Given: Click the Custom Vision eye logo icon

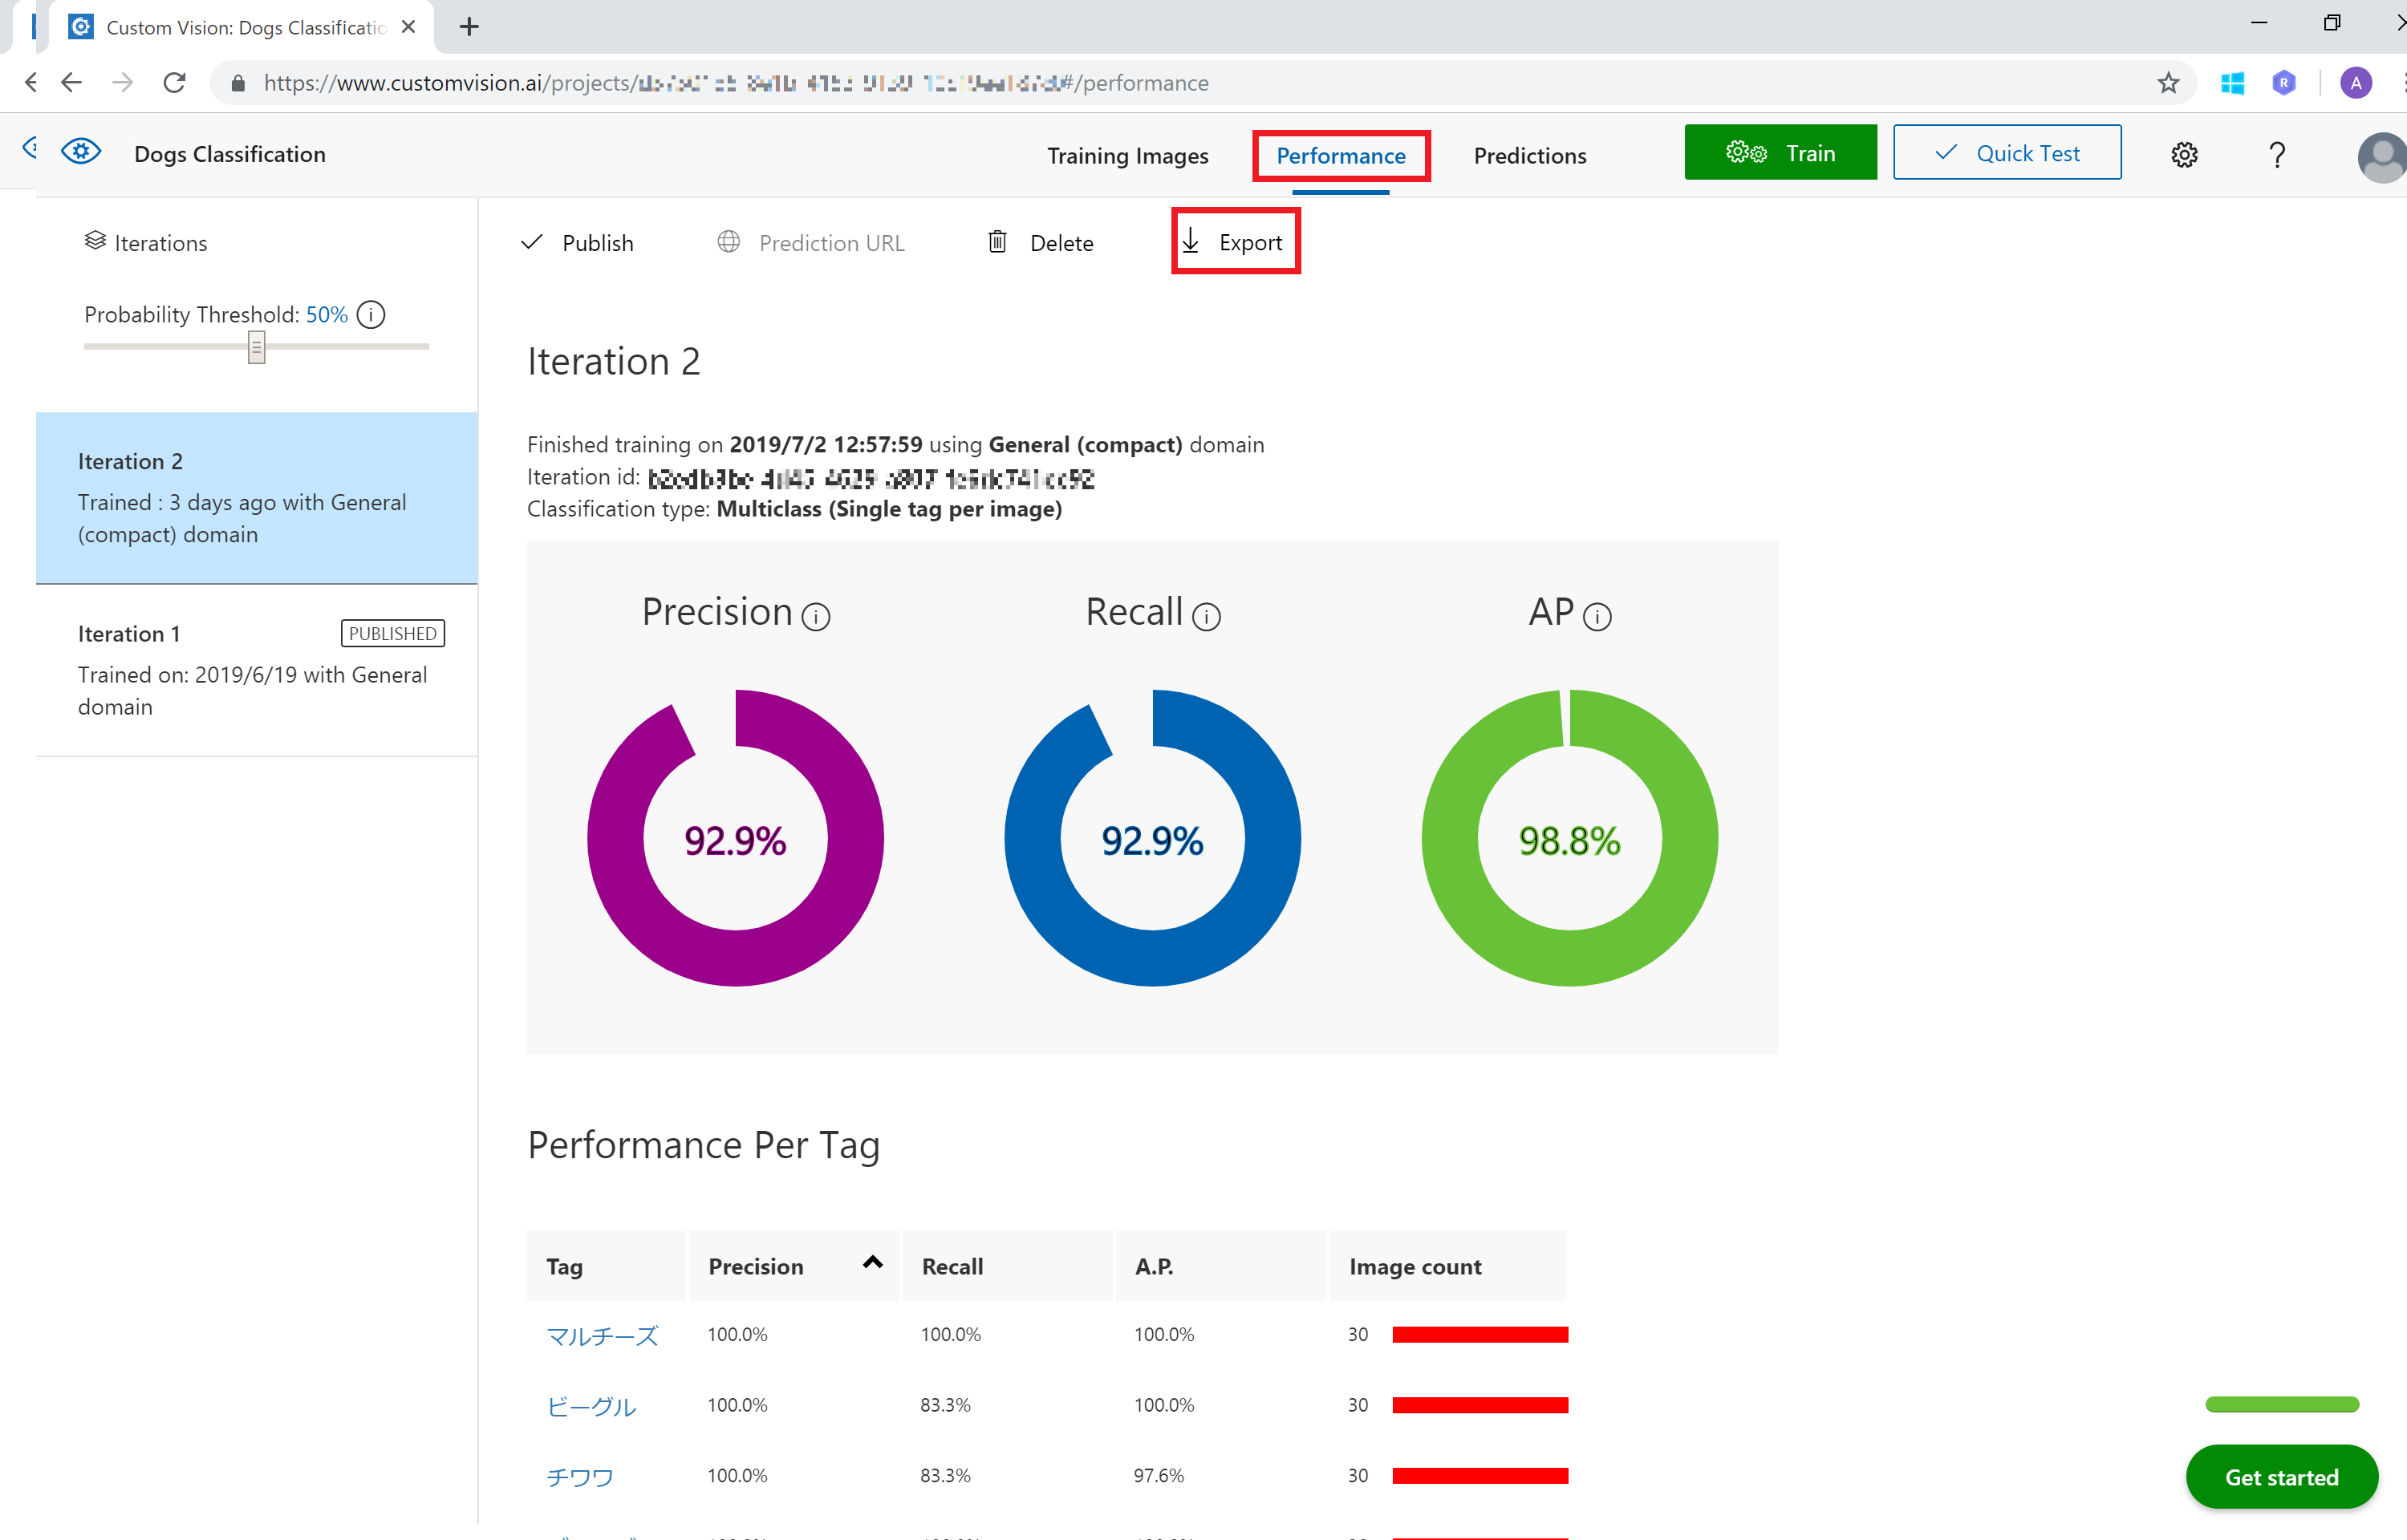Looking at the screenshot, I should pos(81,152).
